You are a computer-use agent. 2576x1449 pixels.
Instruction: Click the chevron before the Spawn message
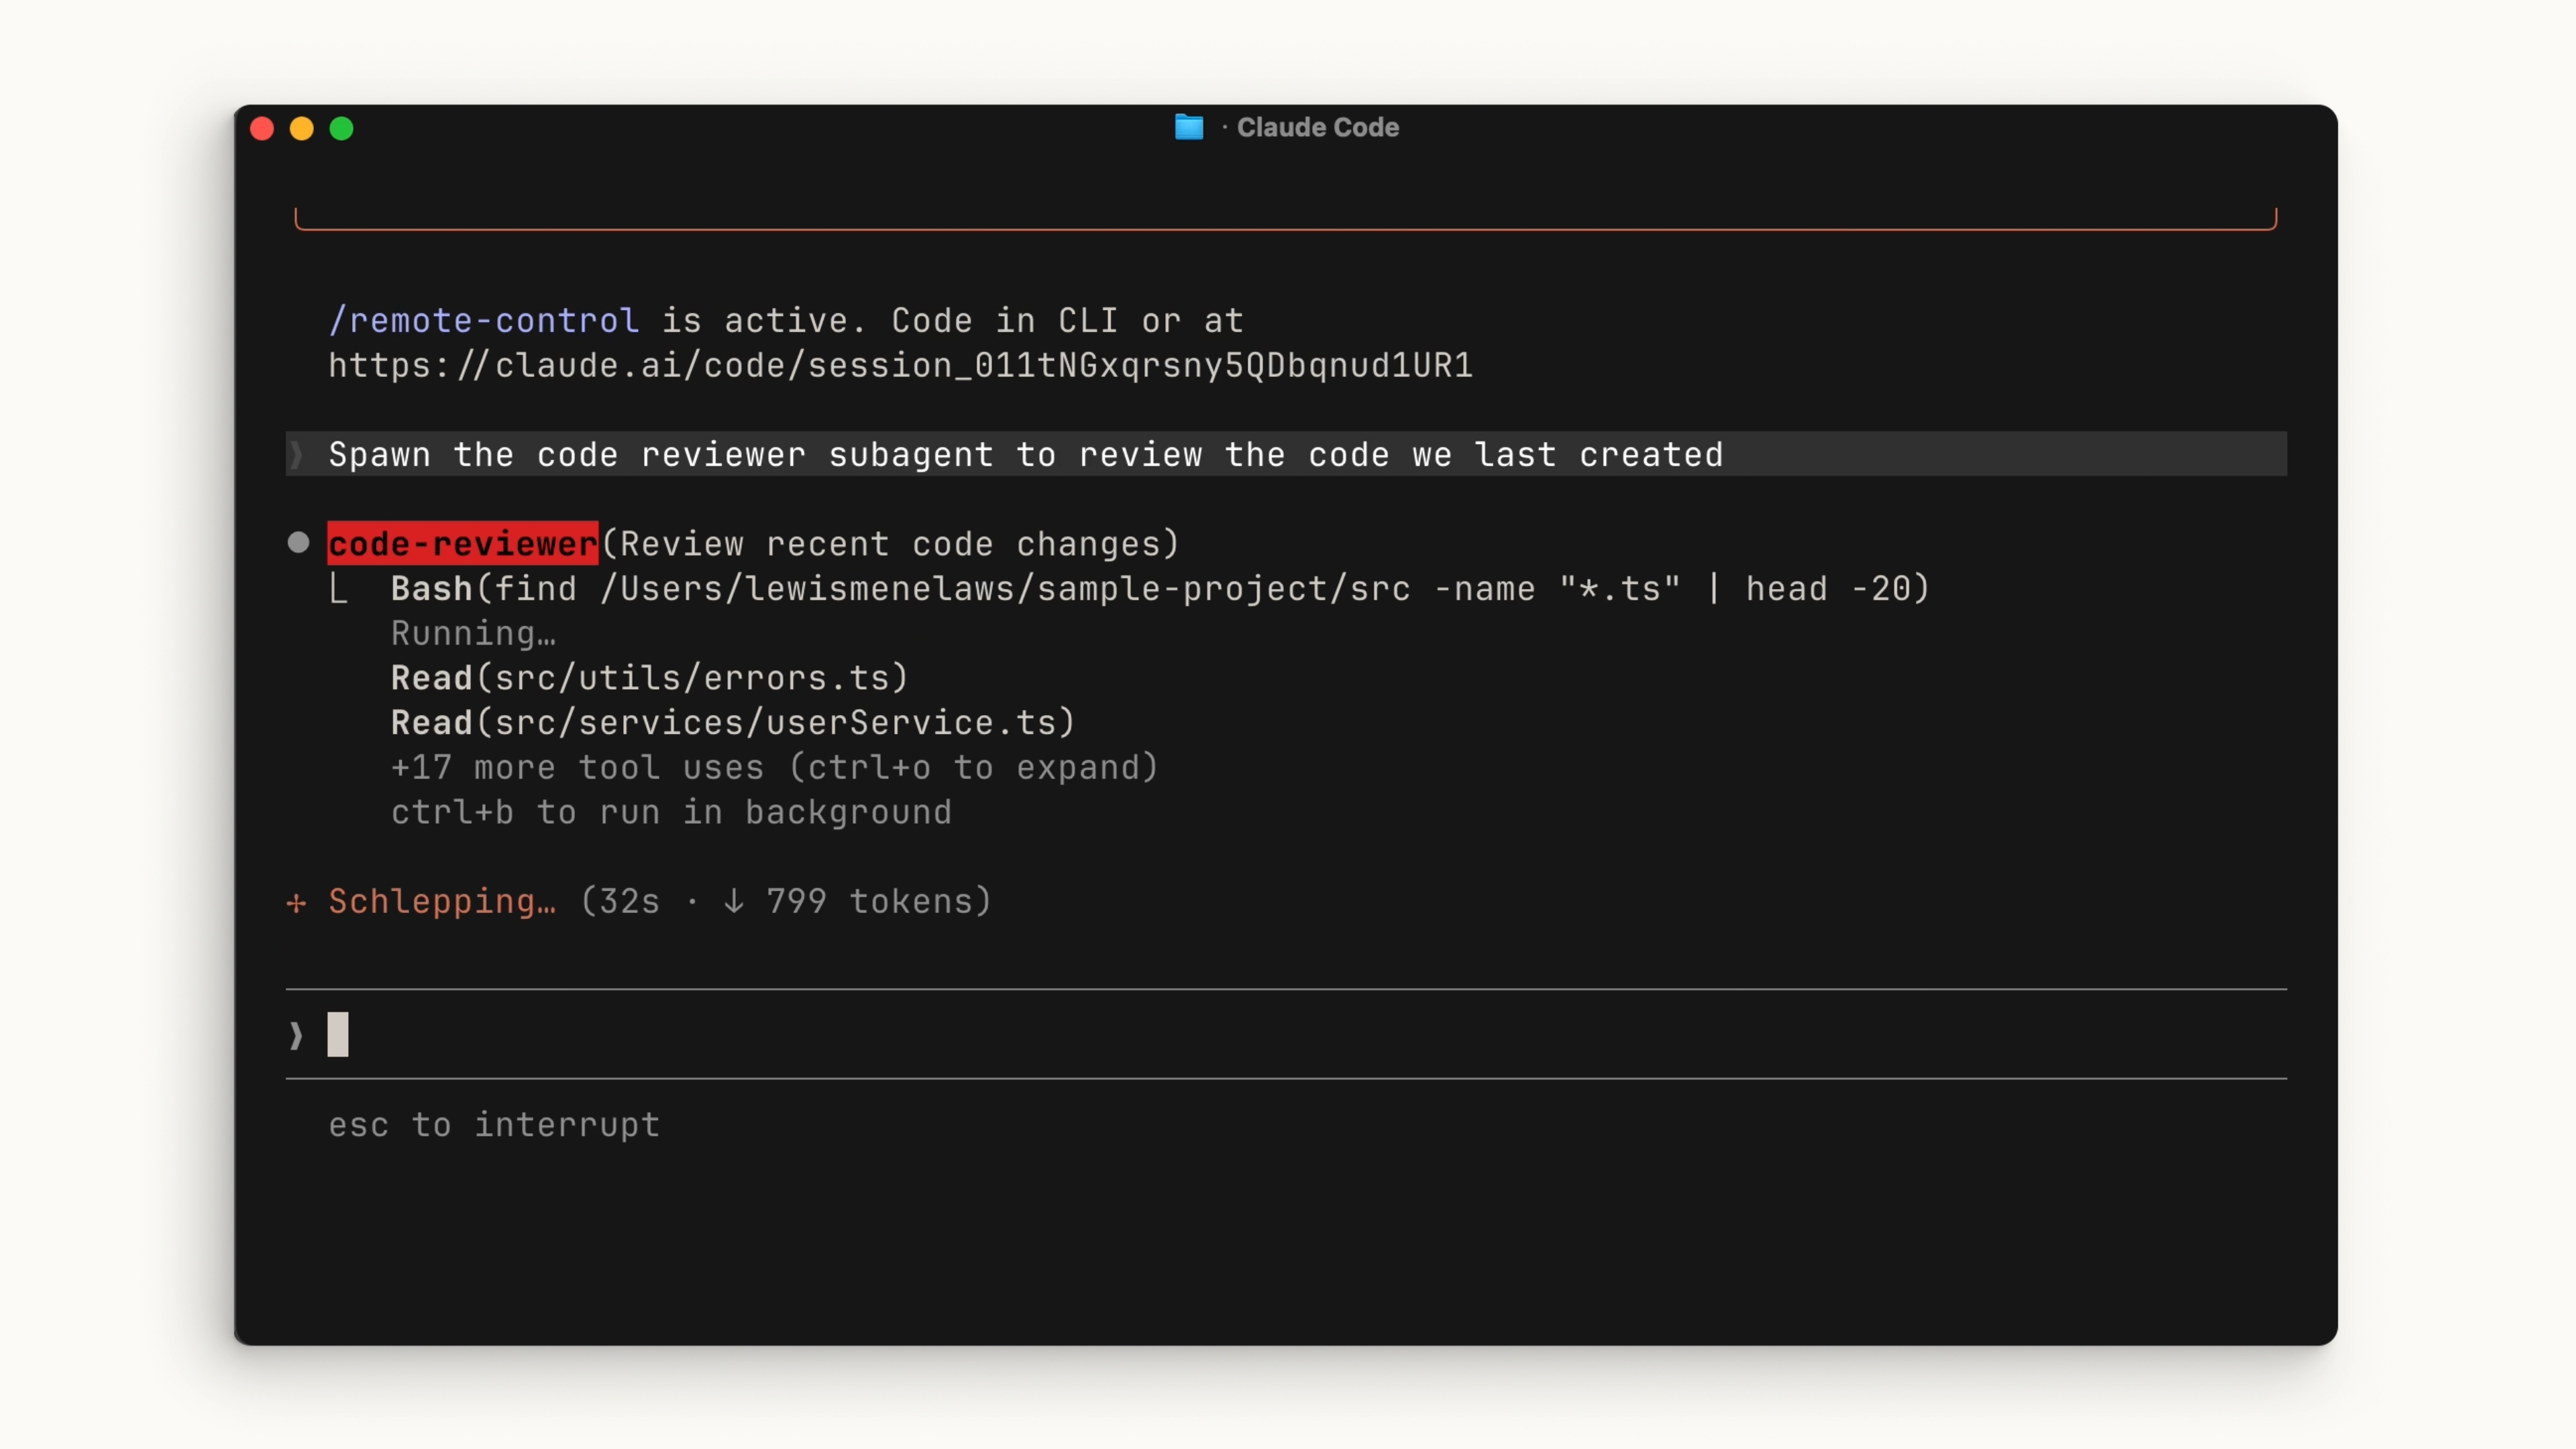click(x=296, y=455)
